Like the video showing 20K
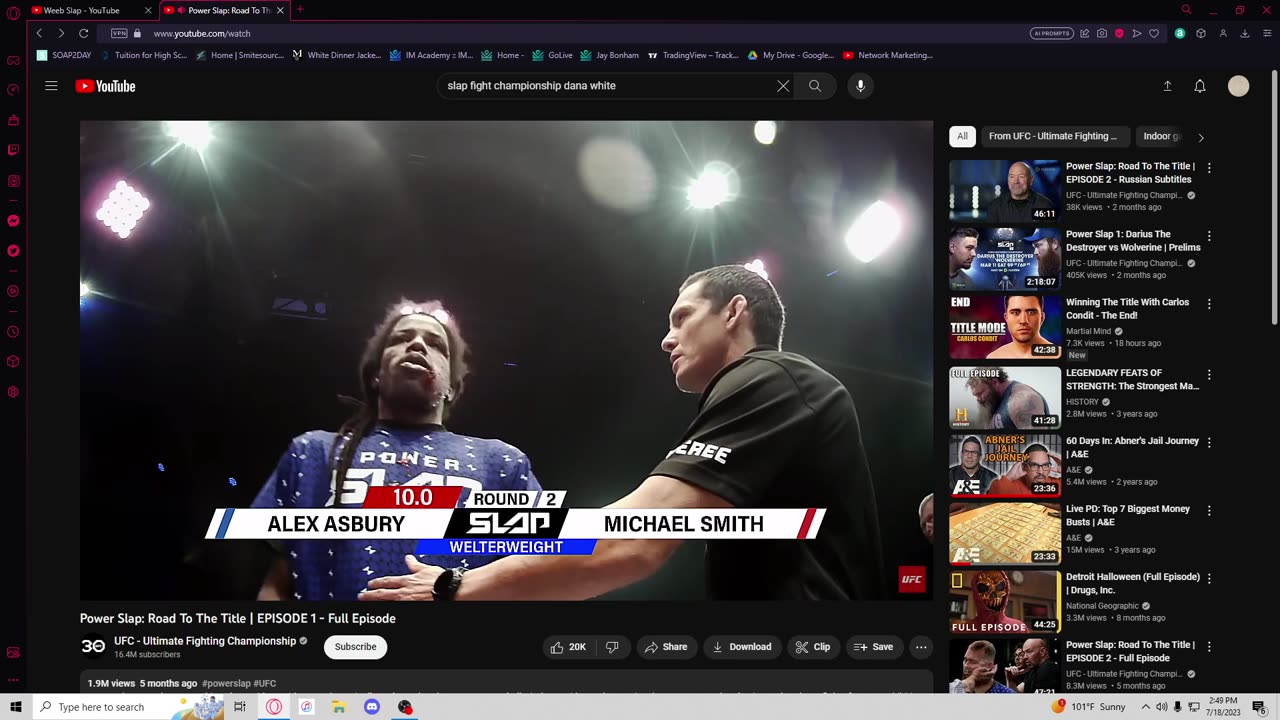The image size is (1280, 720). pos(568,647)
